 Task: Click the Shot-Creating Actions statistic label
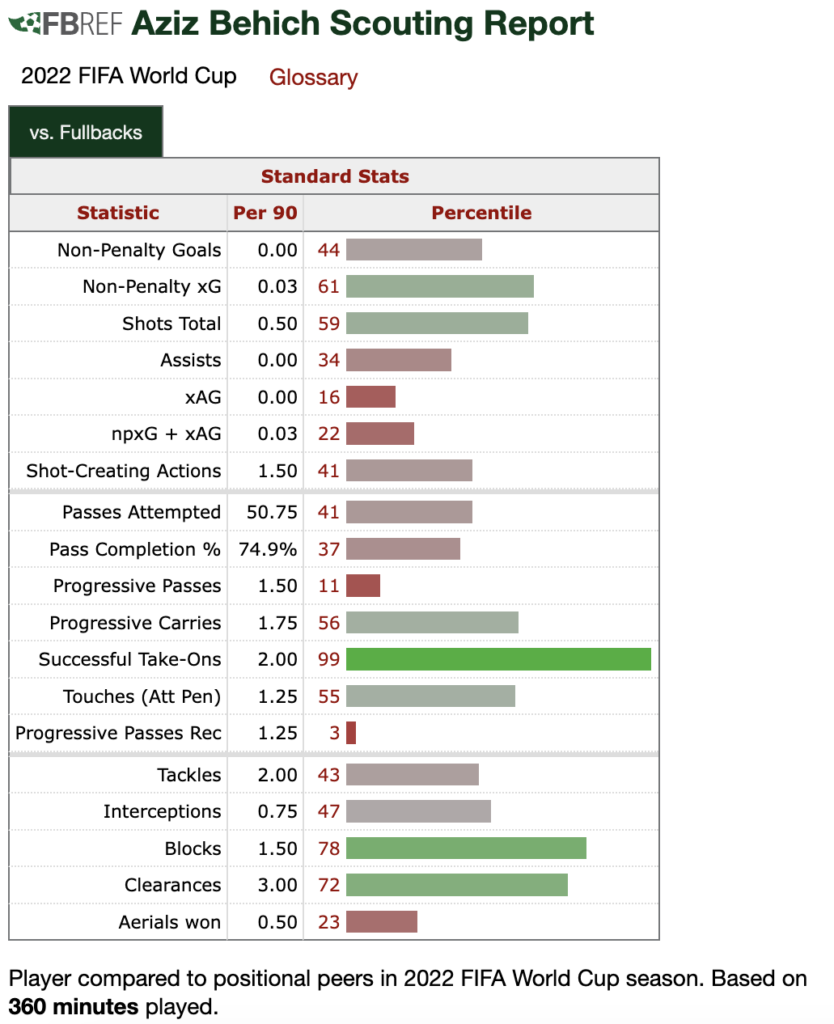(124, 471)
